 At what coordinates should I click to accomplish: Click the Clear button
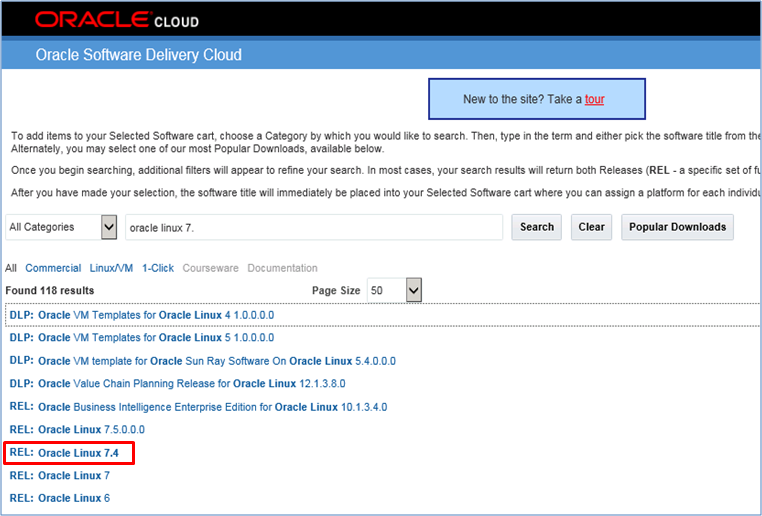coord(591,227)
